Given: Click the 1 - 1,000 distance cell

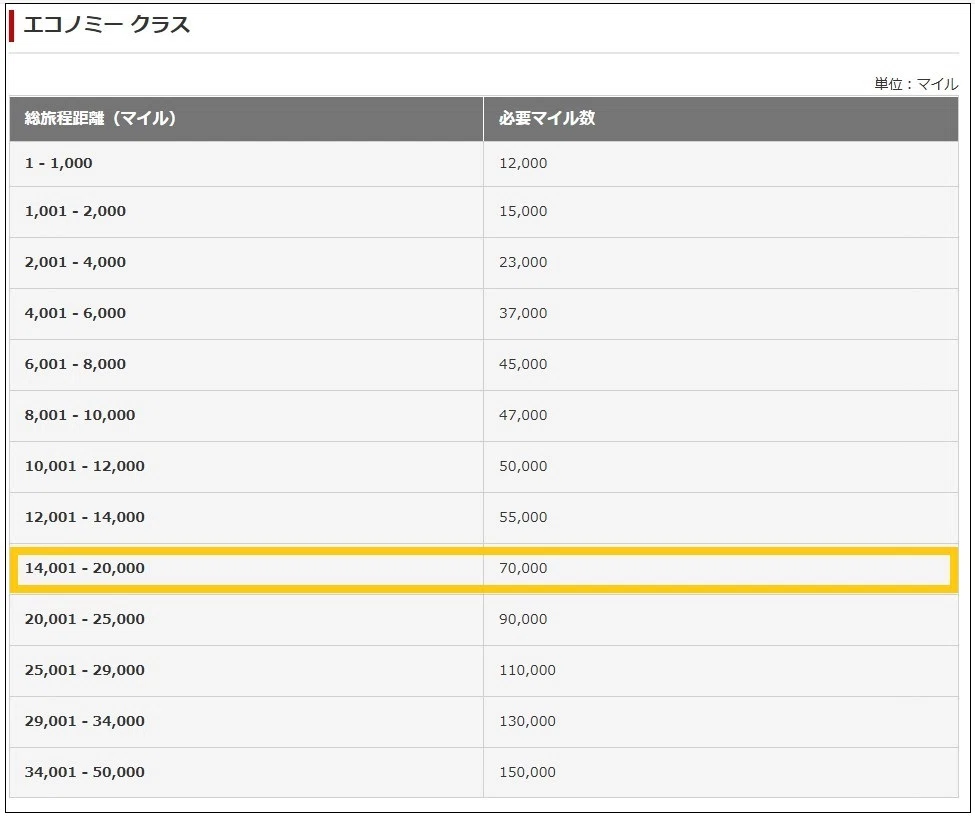Looking at the screenshot, I should tap(246, 164).
